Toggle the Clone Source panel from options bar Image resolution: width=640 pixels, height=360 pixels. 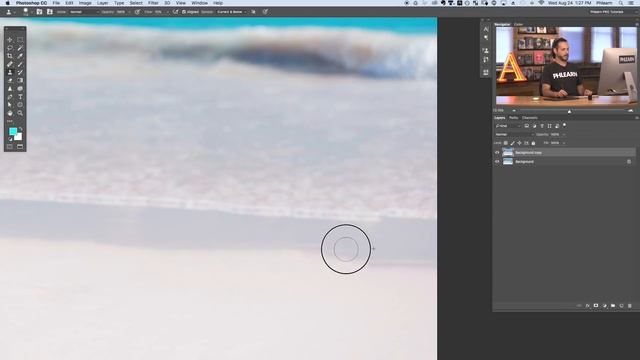pos(50,12)
